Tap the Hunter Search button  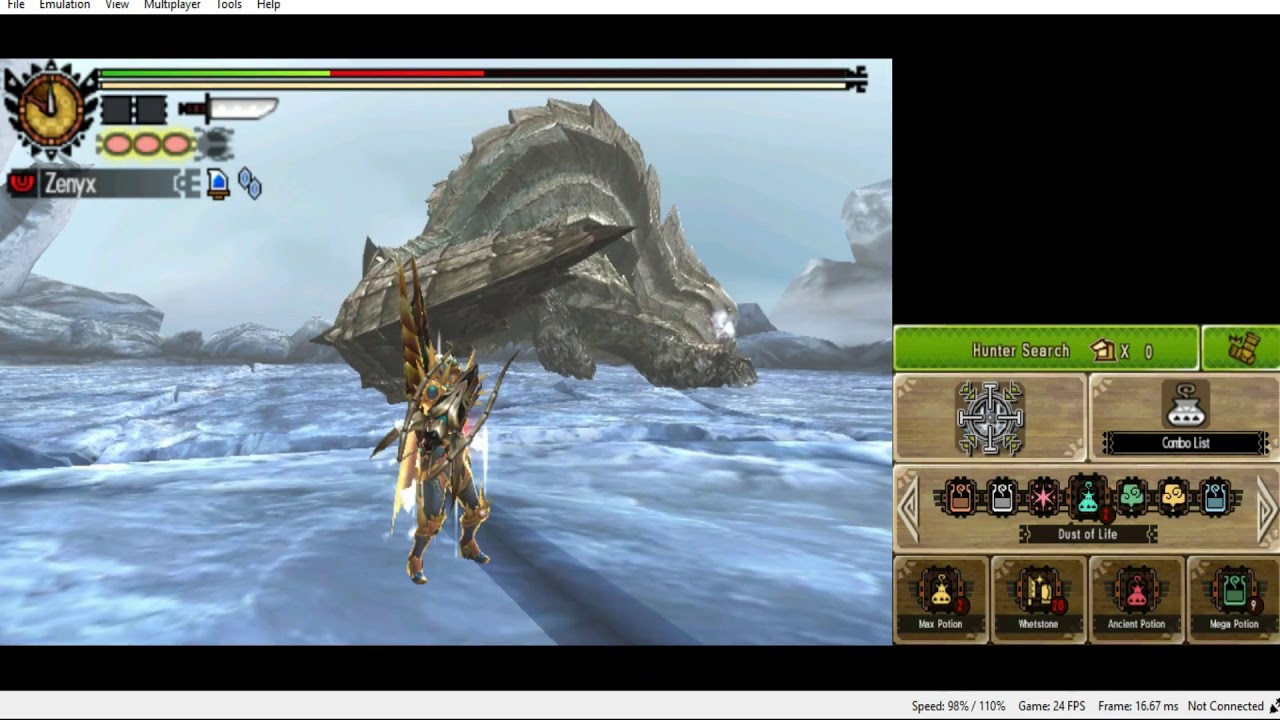[1045, 349]
